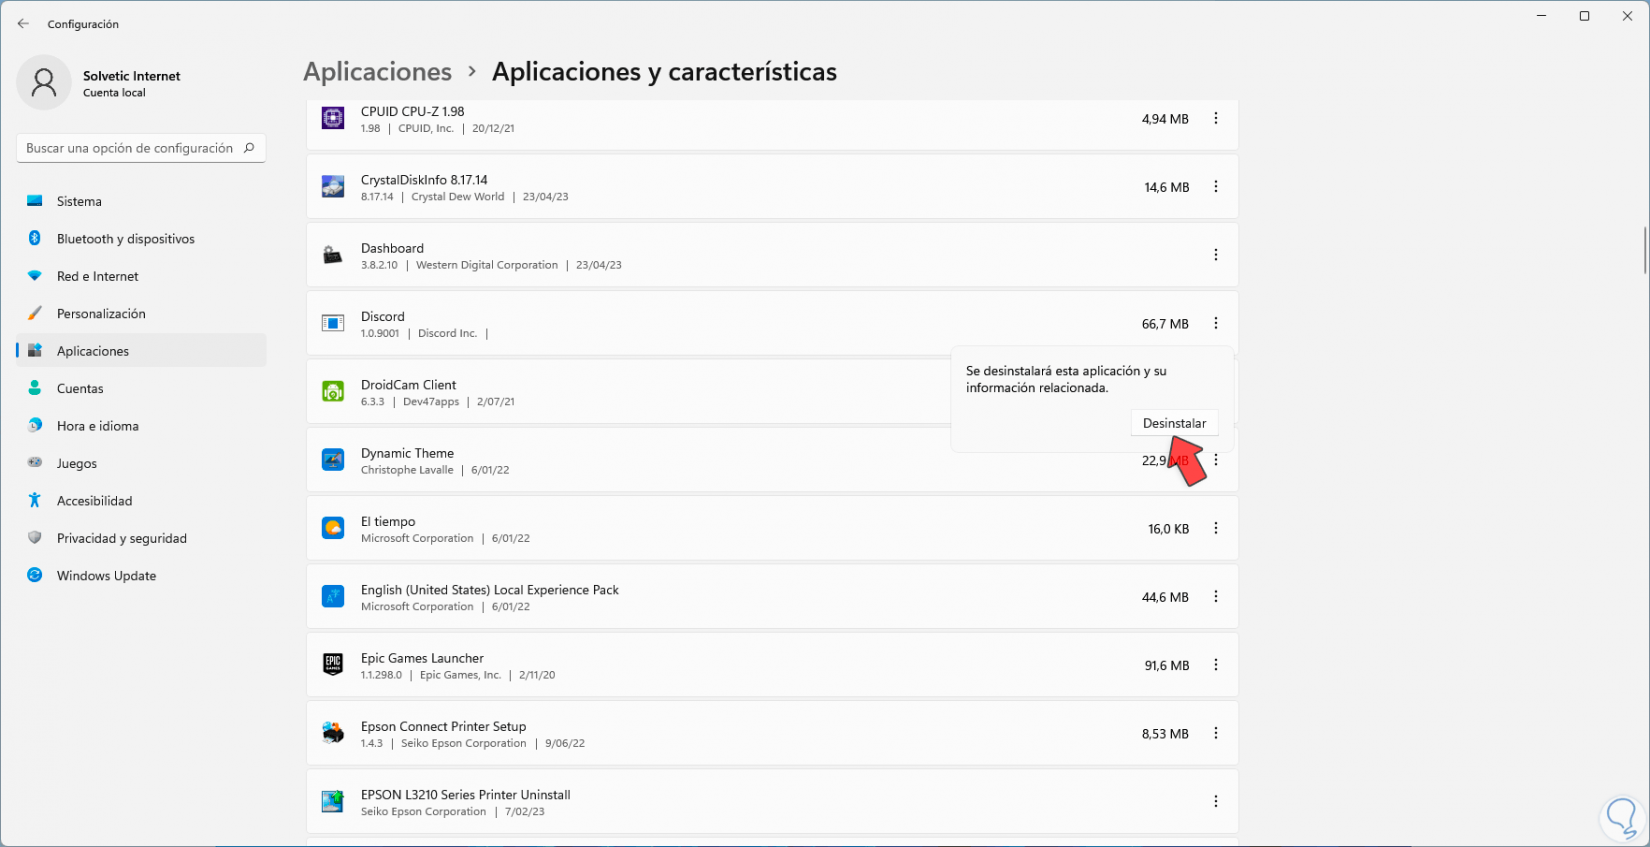Image resolution: width=1650 pixels, height=847 pixels.
Task: Click the Dynamic Theme app icon
Action: coord(333,460)
